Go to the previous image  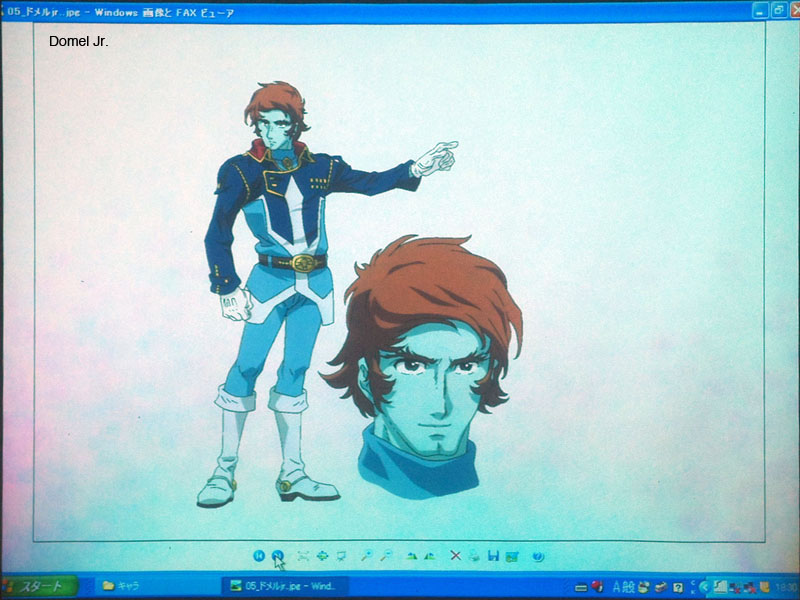tap(259, 556)
